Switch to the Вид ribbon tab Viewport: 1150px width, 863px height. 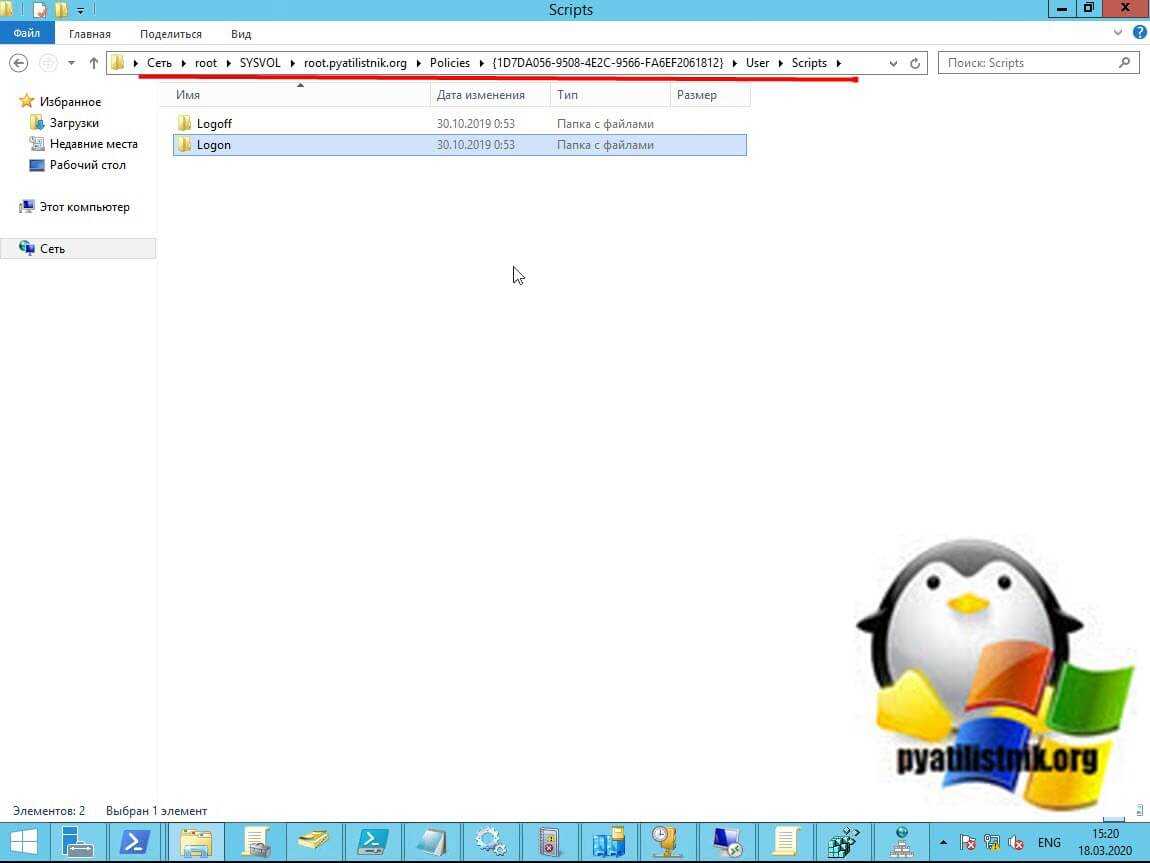[x=241, y=34]
